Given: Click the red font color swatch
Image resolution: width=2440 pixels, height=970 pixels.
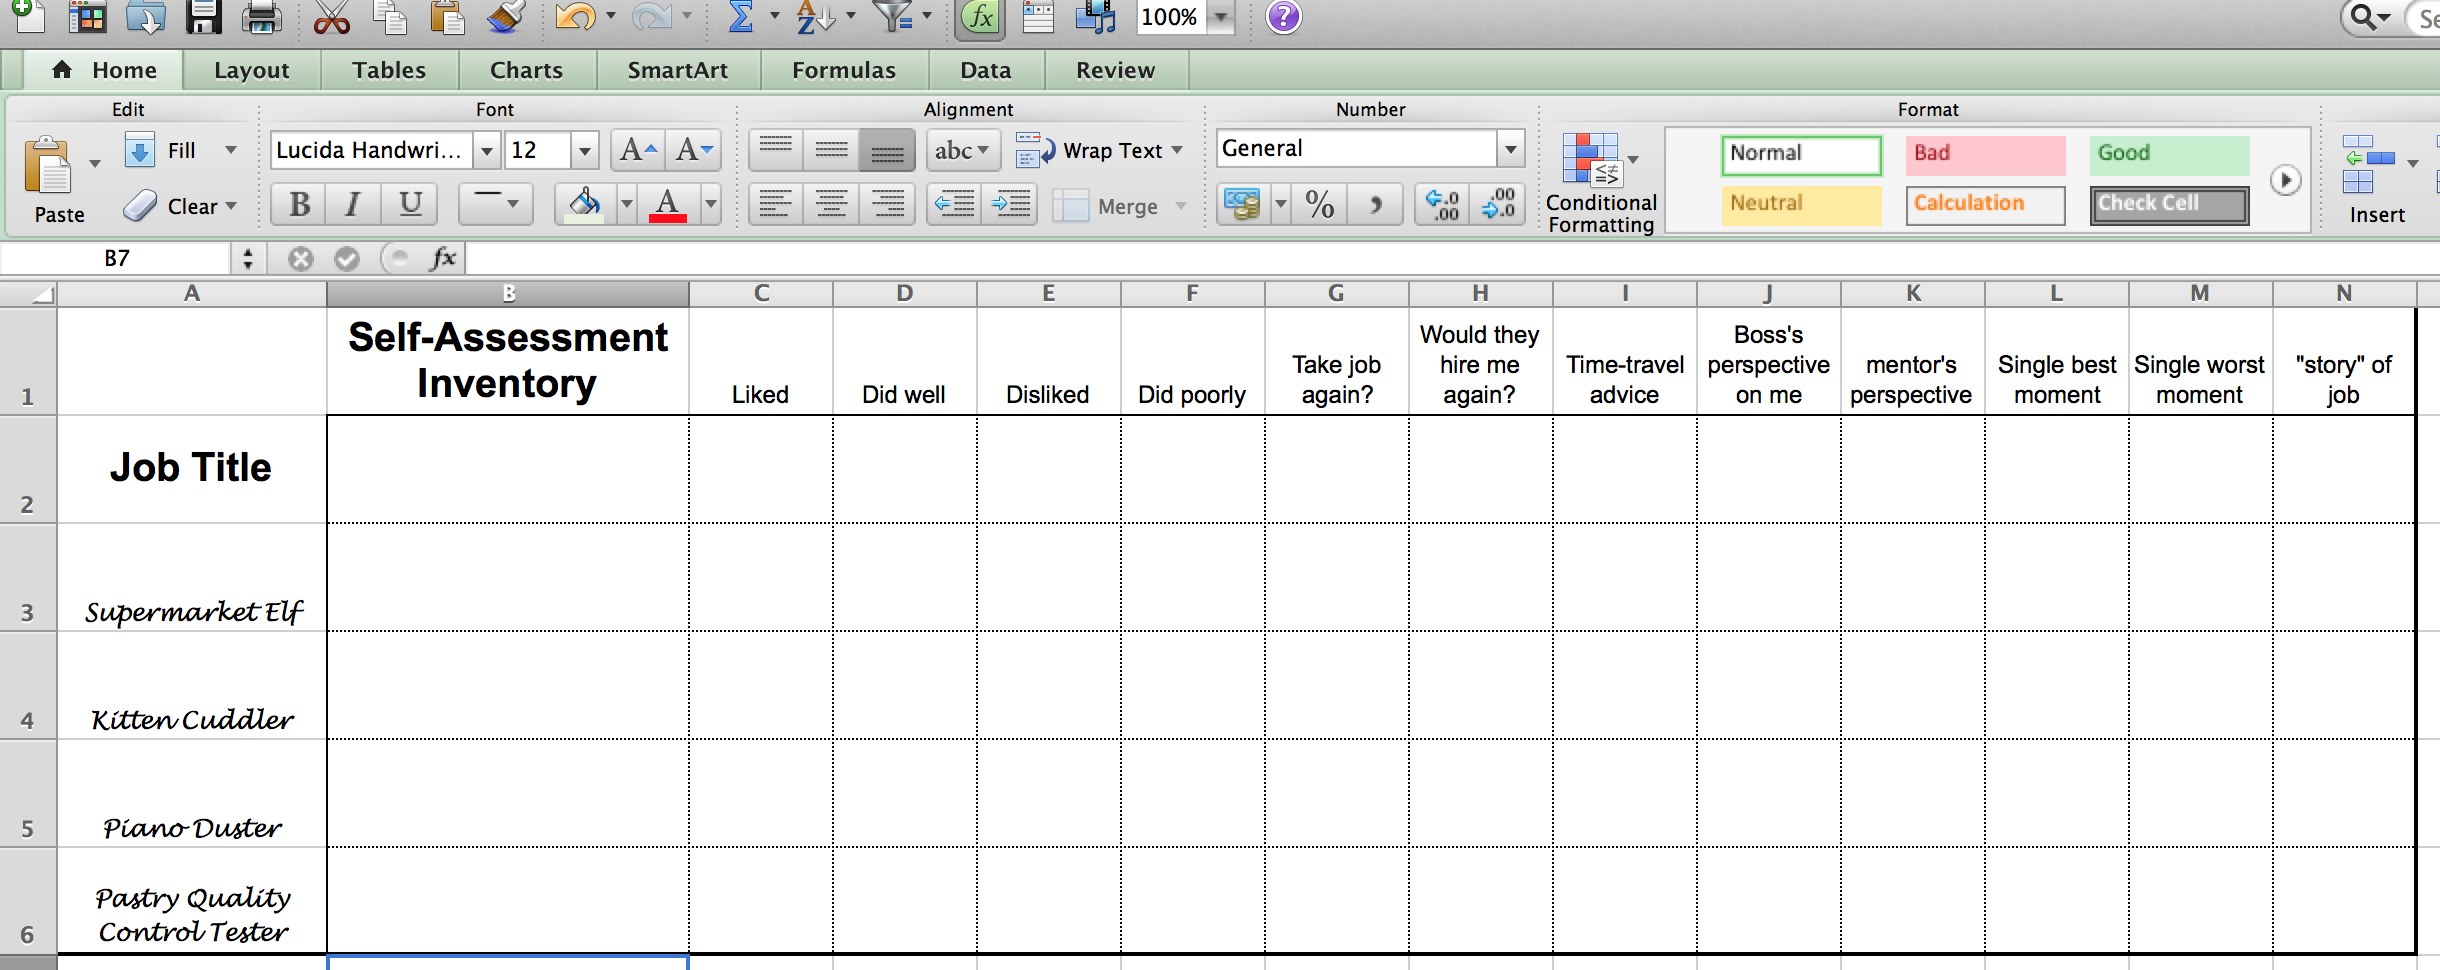Looking at the screenshot, I should click(668, 205).
